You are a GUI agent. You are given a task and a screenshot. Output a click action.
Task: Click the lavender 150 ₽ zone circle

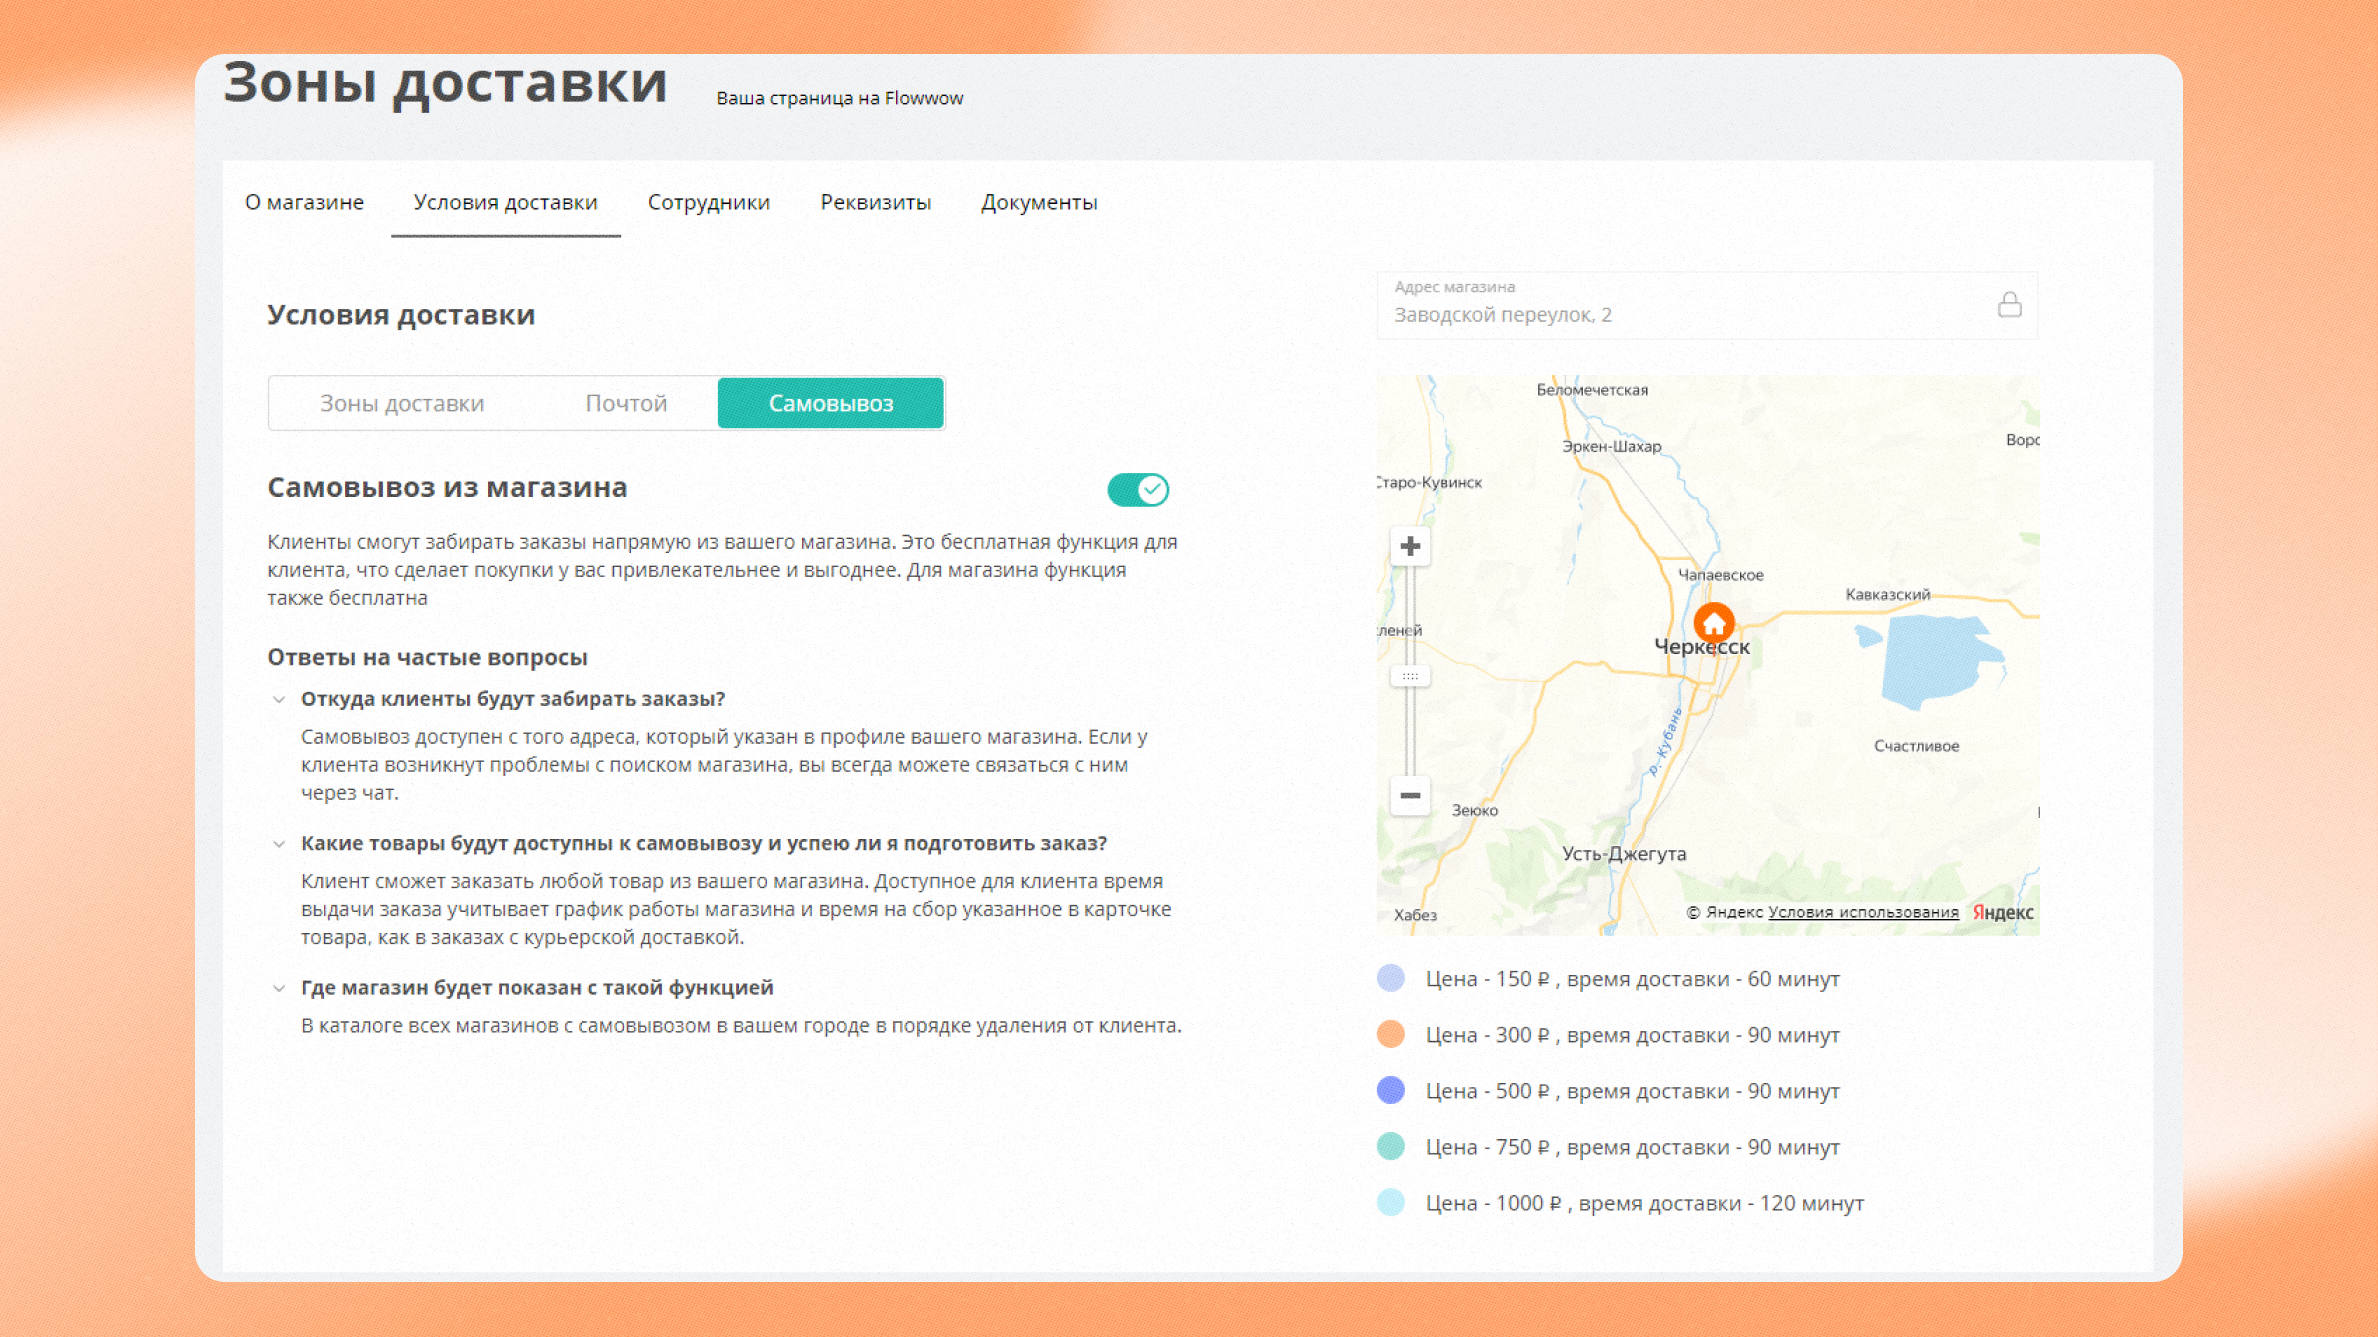pyautogui.click(x=1391, y=978)
